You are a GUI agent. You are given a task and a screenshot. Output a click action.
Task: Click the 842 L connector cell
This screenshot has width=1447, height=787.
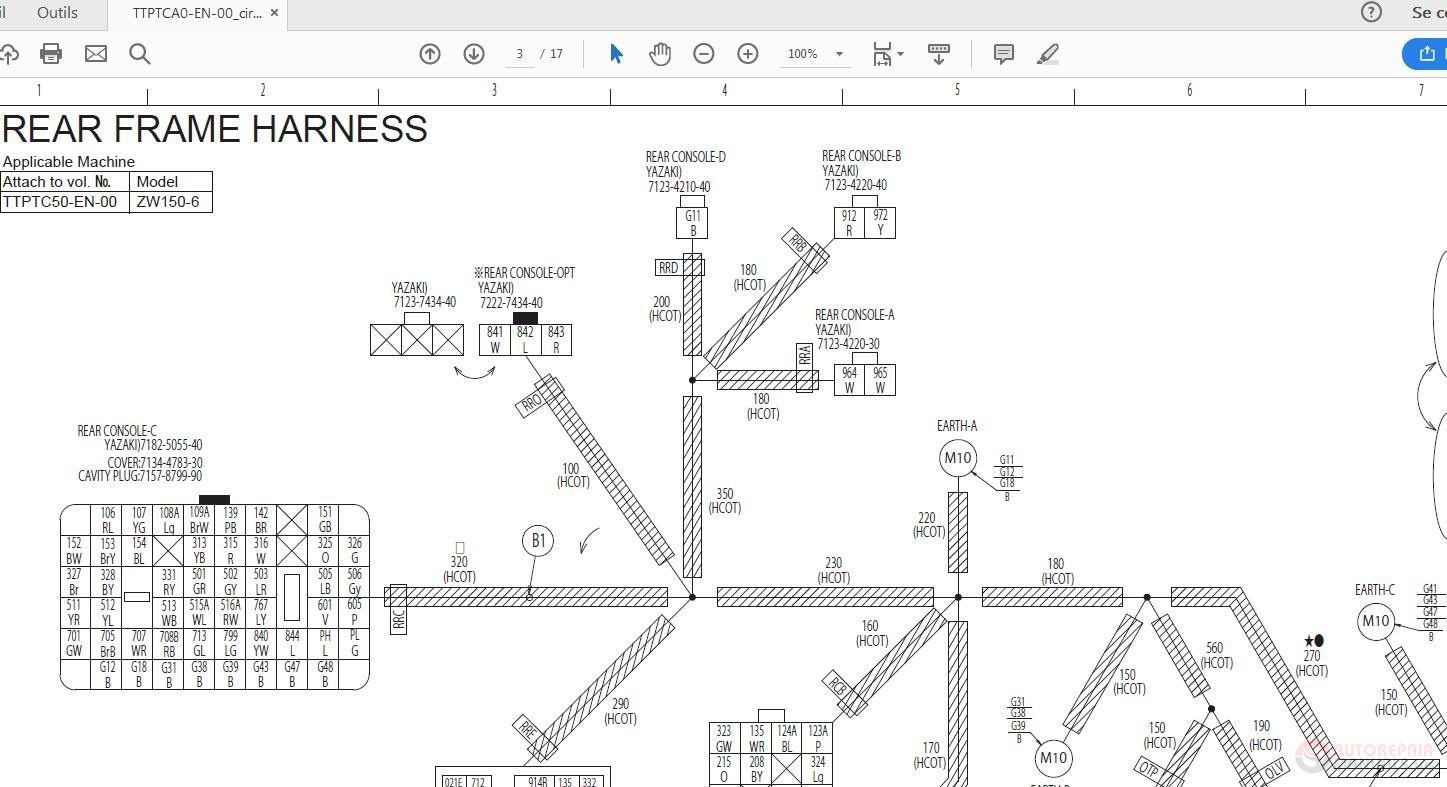[525, 340]
